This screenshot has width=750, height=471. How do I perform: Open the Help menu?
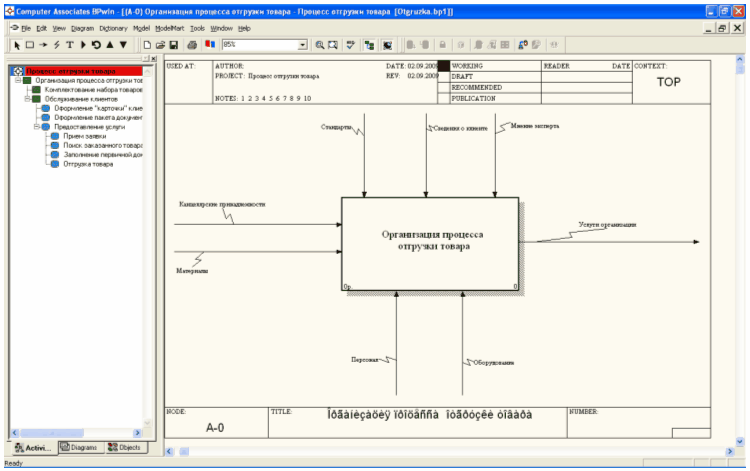tap(244, 29)
